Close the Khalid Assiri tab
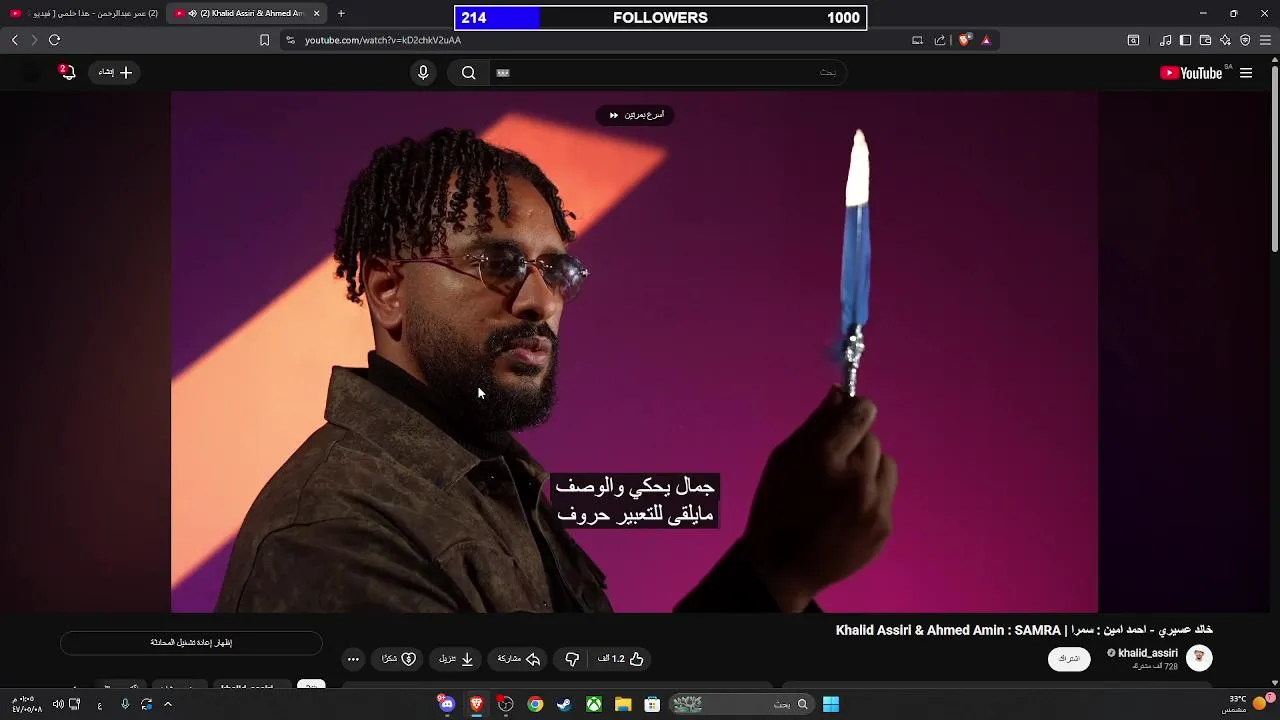 [x=317, y=13]
